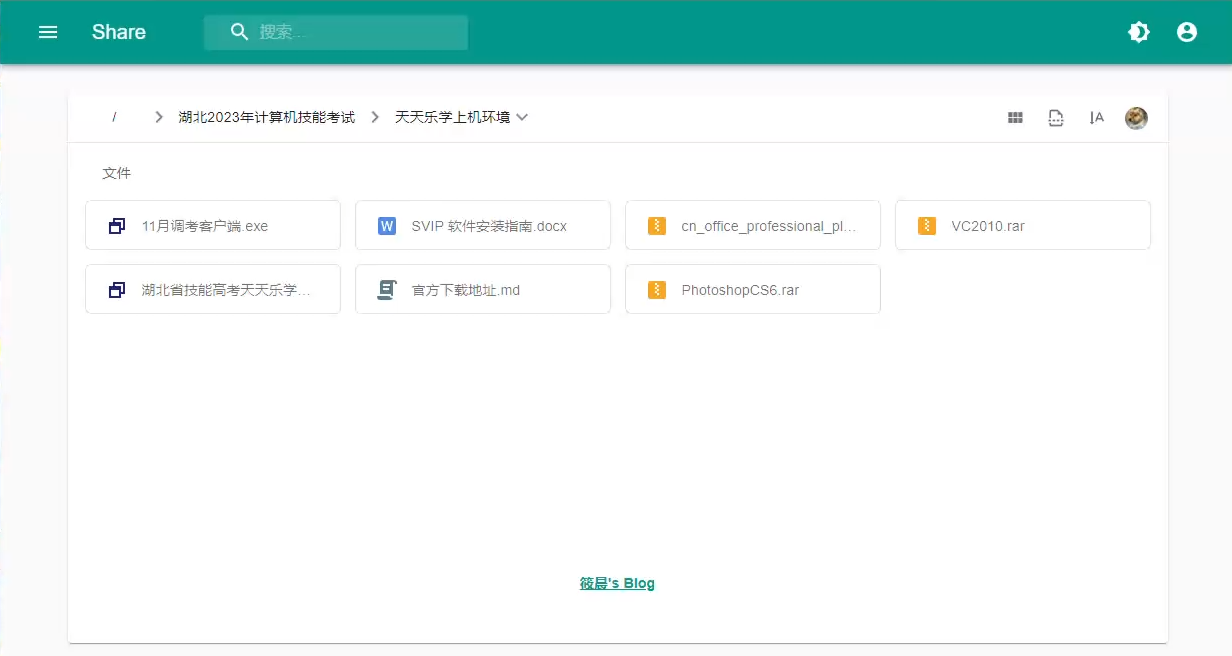Toggle dark mode with the brightness icon
1232x656 pixels.
1139,32
